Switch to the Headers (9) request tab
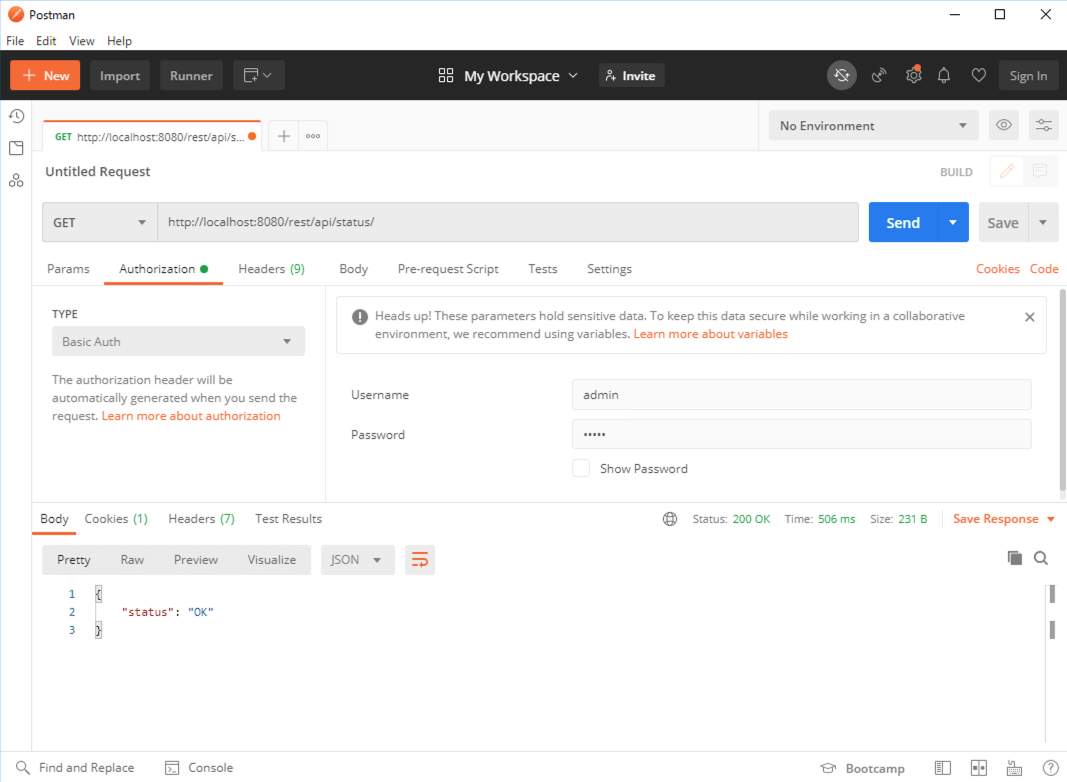The width and height of the screenshot is (1067, 782). point(271,268)
